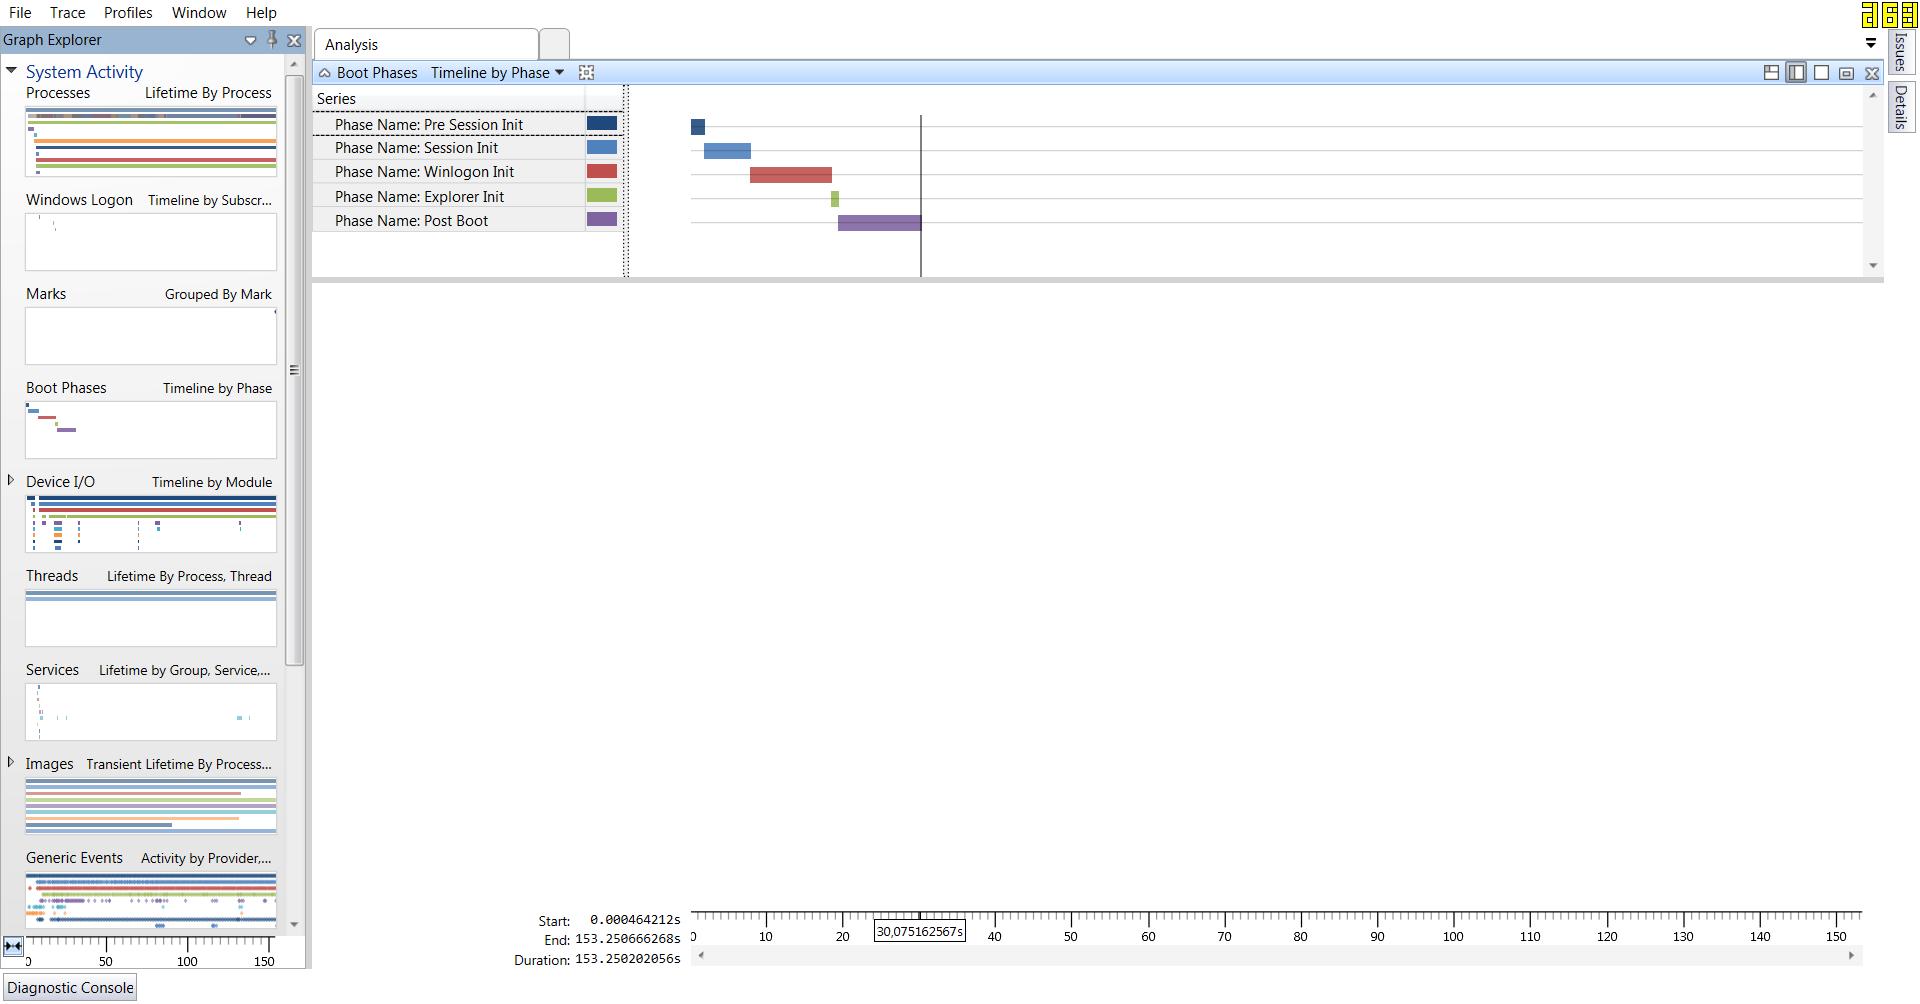The width and height of the screenshot is (1920, 1004).
Task: Open the Details side tab
Action: coord(1900,106)
